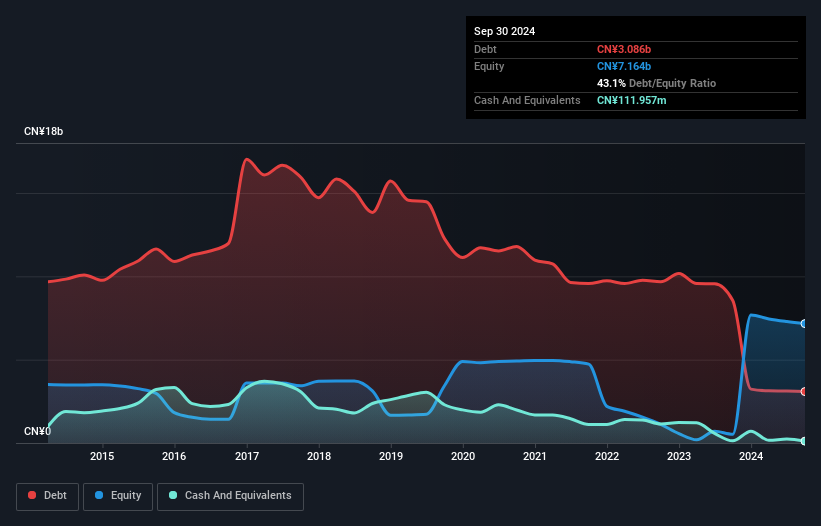
Task: Click the CN¥0 y-axis label
Action: tap(38, 431)
